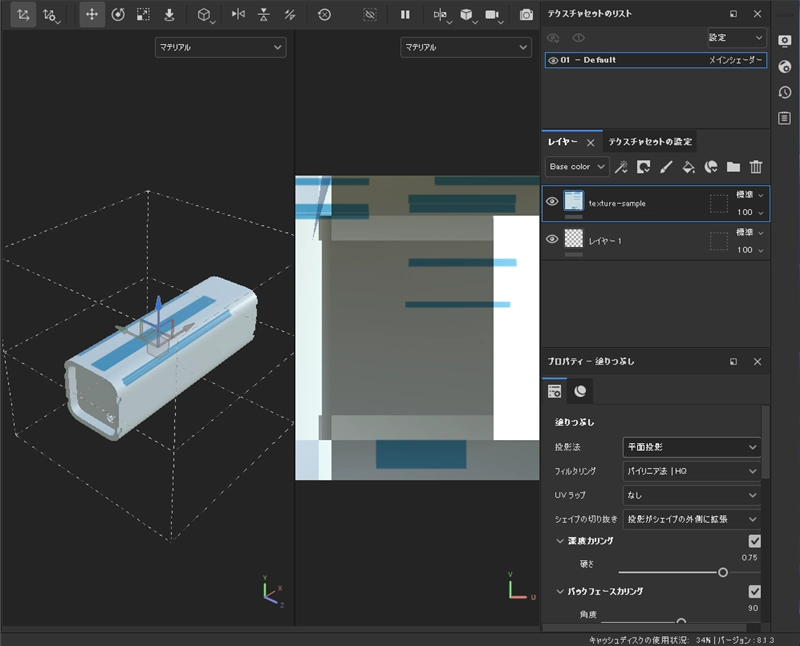800x646 pixels.
Task: Select the transform manipulator tool in top toolbar
Action: (x=23, y=15)
